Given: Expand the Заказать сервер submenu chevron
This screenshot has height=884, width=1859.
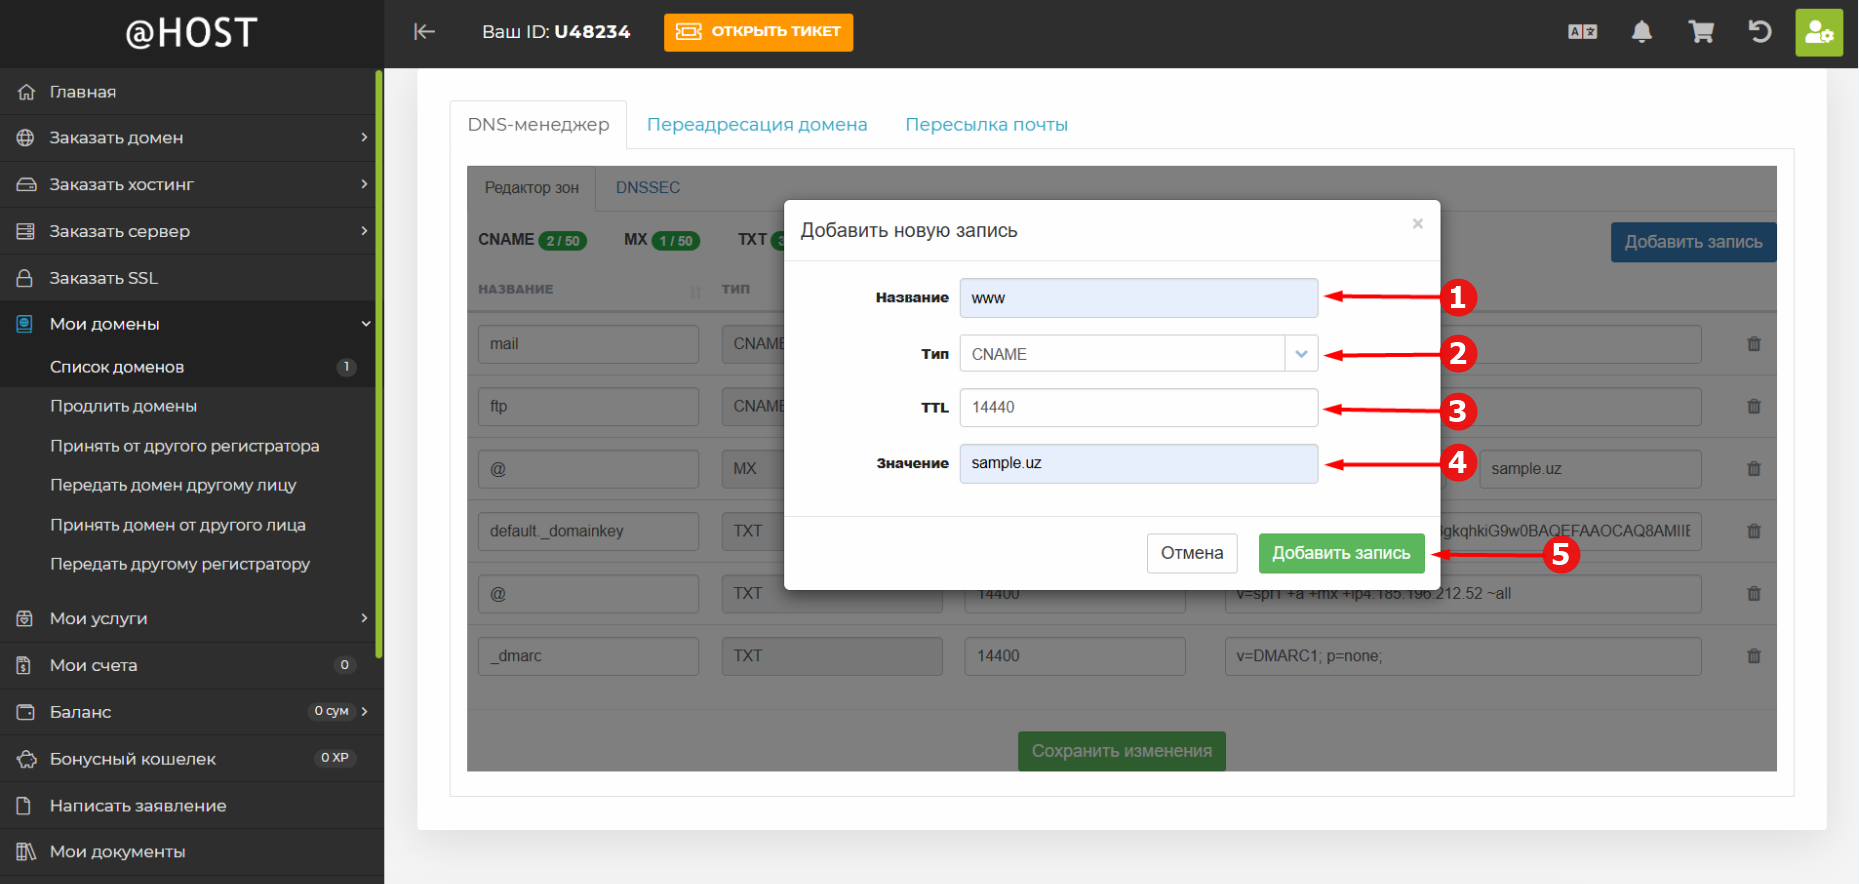Looking at the screenshot, I should pos(364,231).
